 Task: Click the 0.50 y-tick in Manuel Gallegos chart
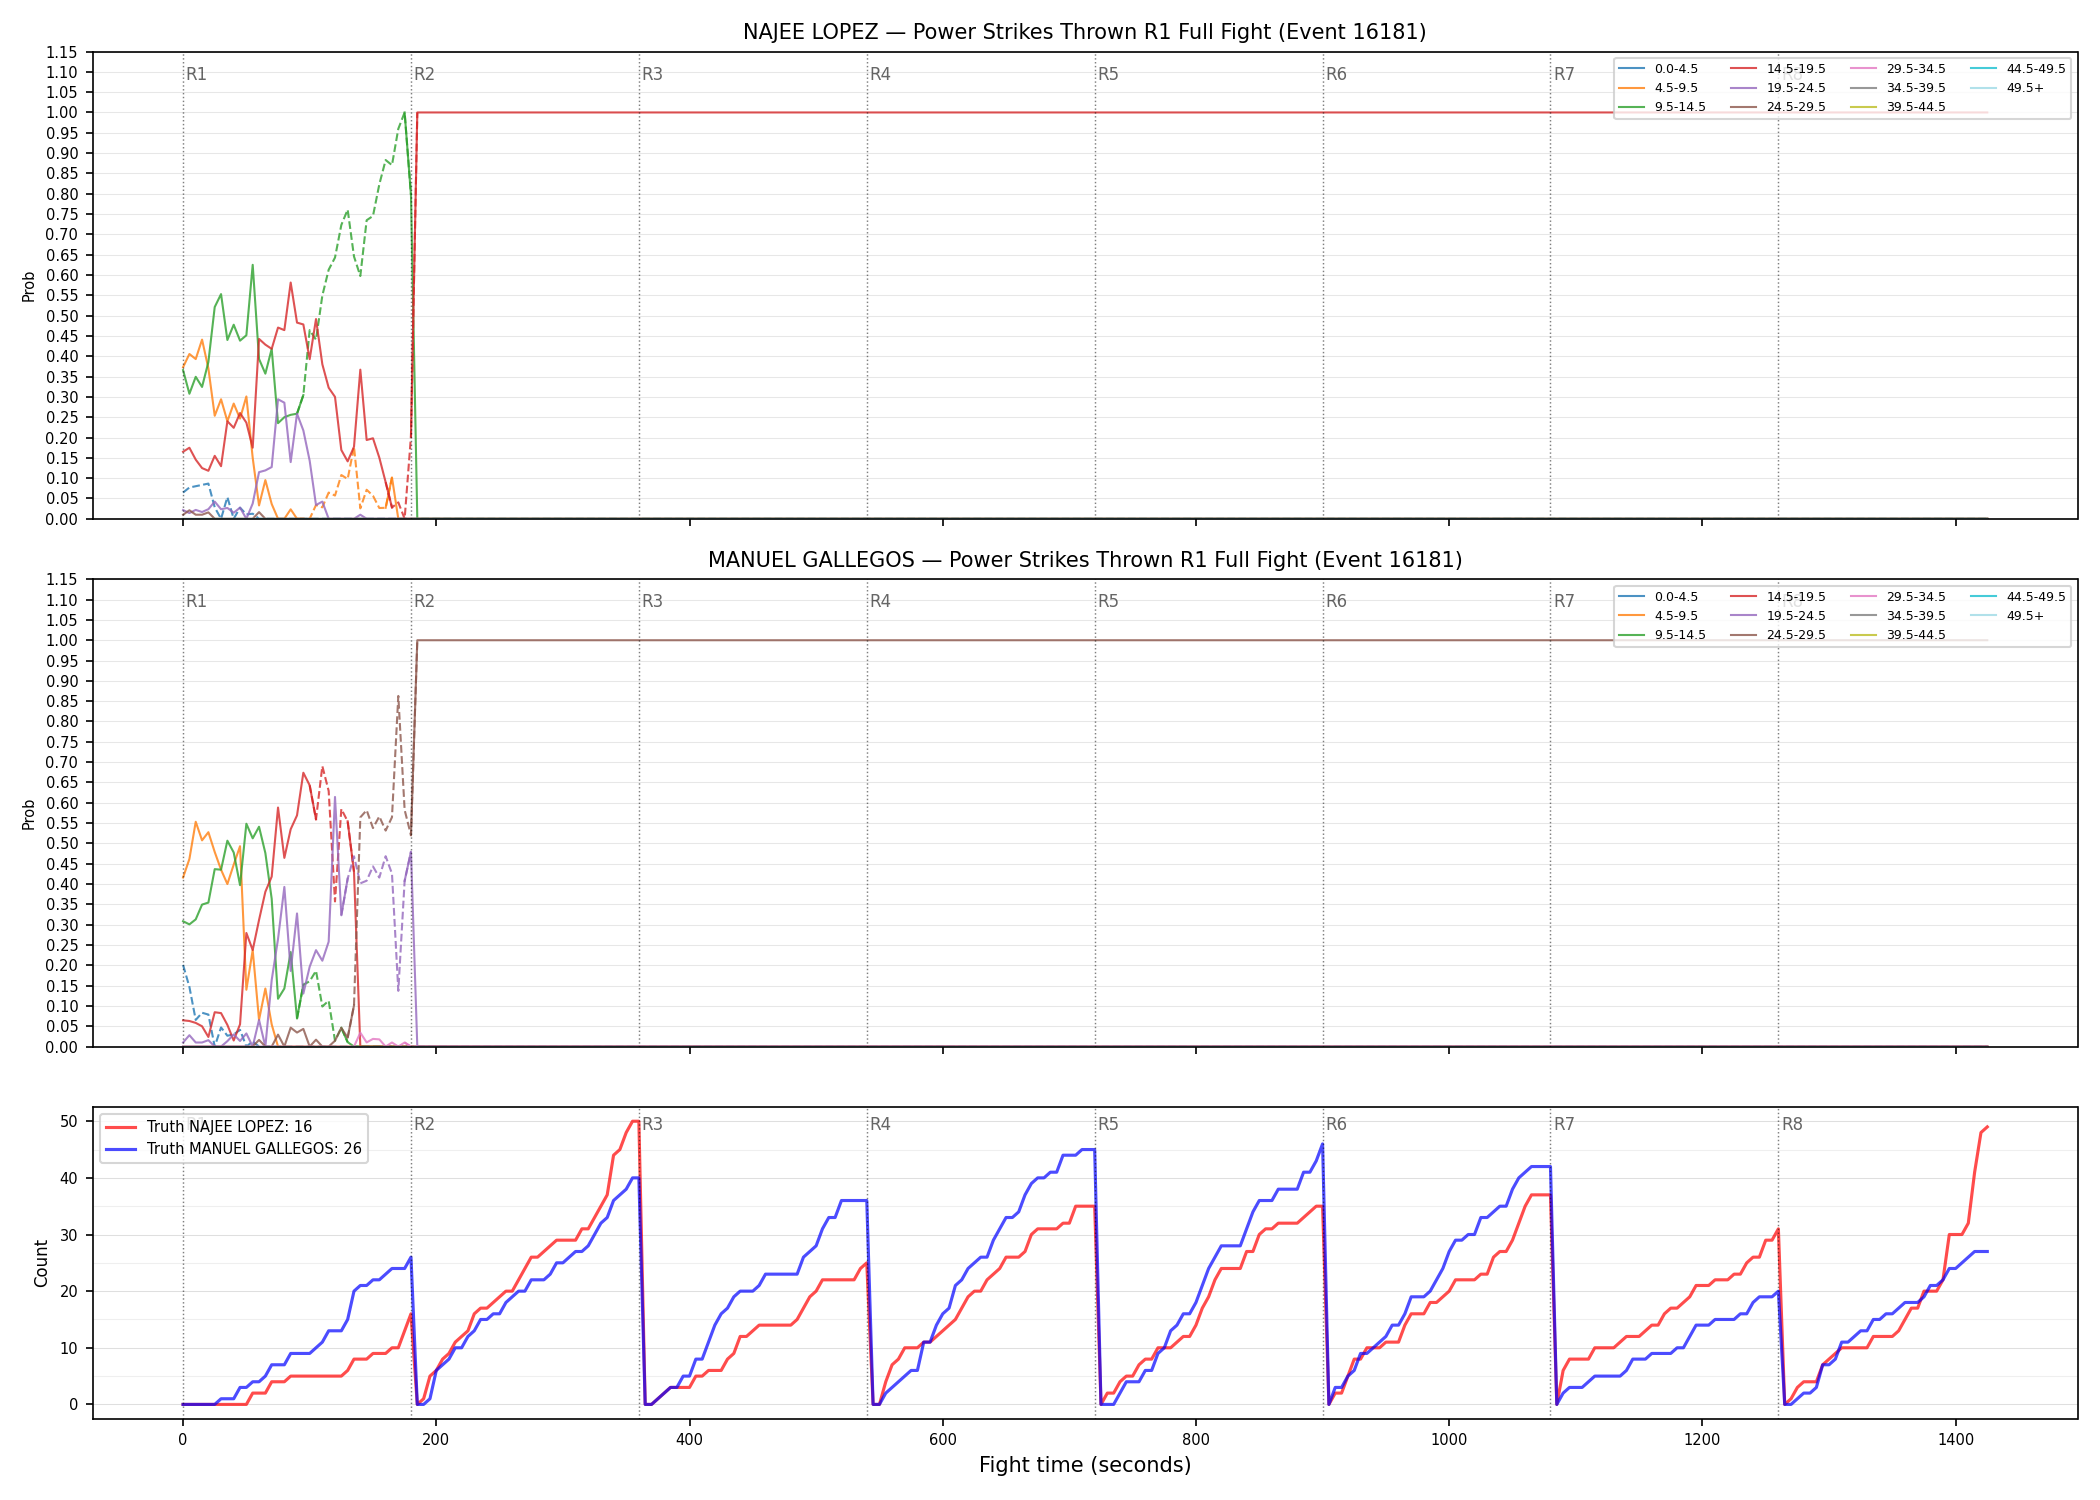tap(62, 844)
